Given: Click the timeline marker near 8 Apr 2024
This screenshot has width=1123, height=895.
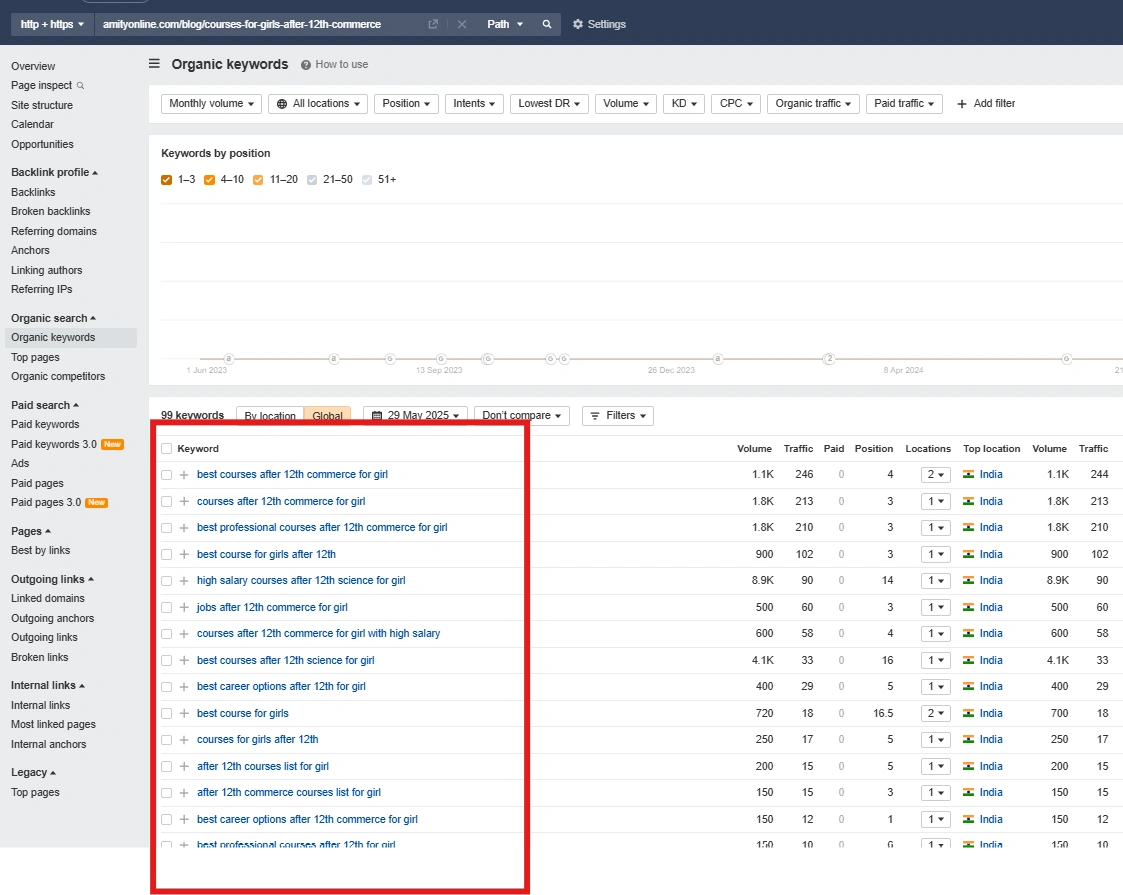Looking at the screenshot, I should point(829,358).
